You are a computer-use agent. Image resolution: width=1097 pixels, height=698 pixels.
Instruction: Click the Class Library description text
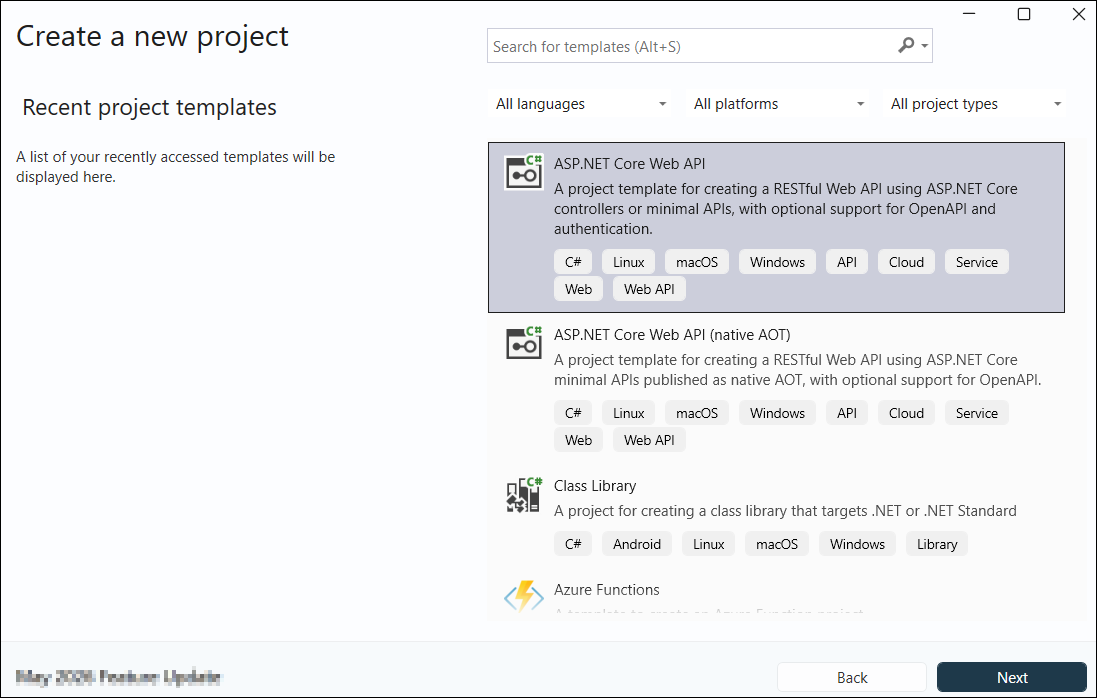[x=785, y=511]
